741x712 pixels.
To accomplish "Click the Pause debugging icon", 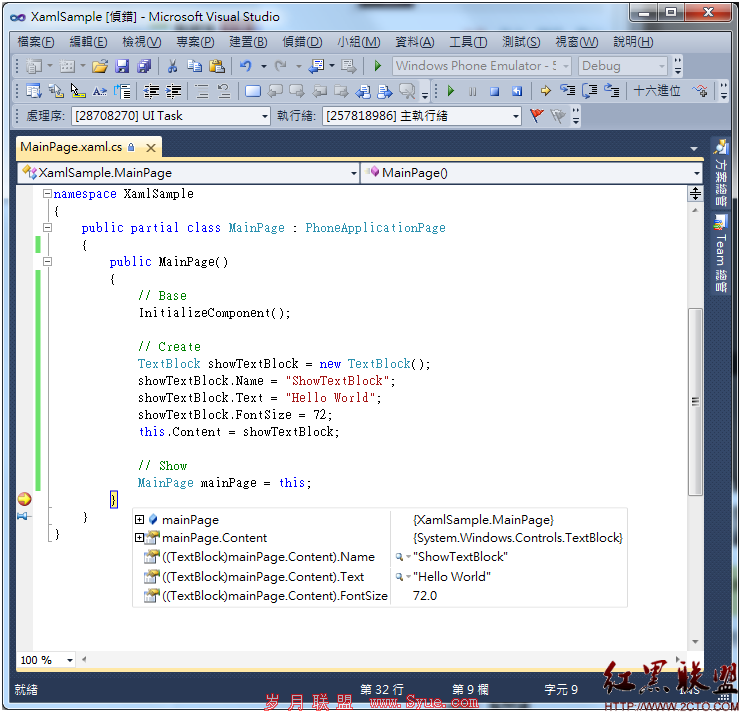I will click(x=472, y=91).
